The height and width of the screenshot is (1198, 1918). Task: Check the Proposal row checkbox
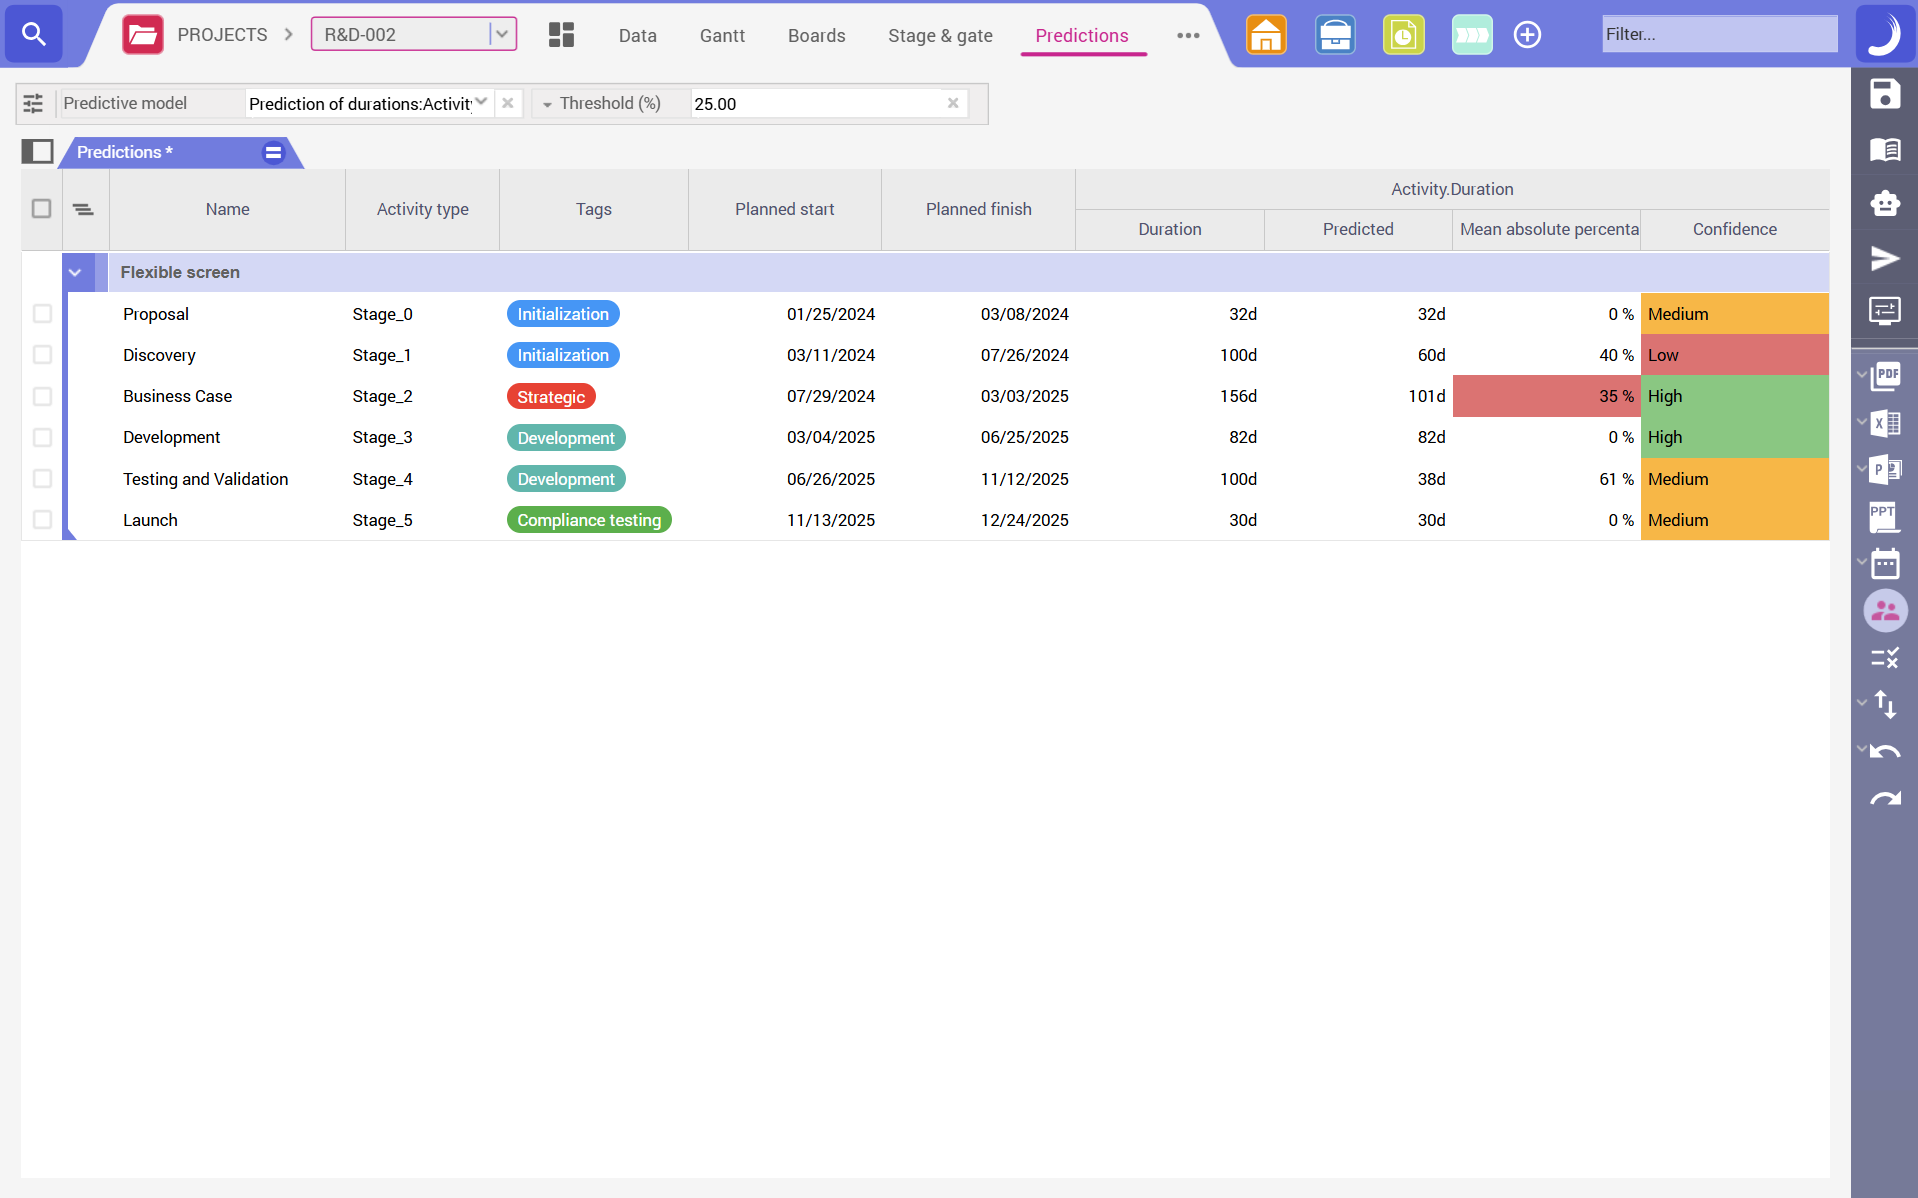pyautogui.click(x=42, y=314)
